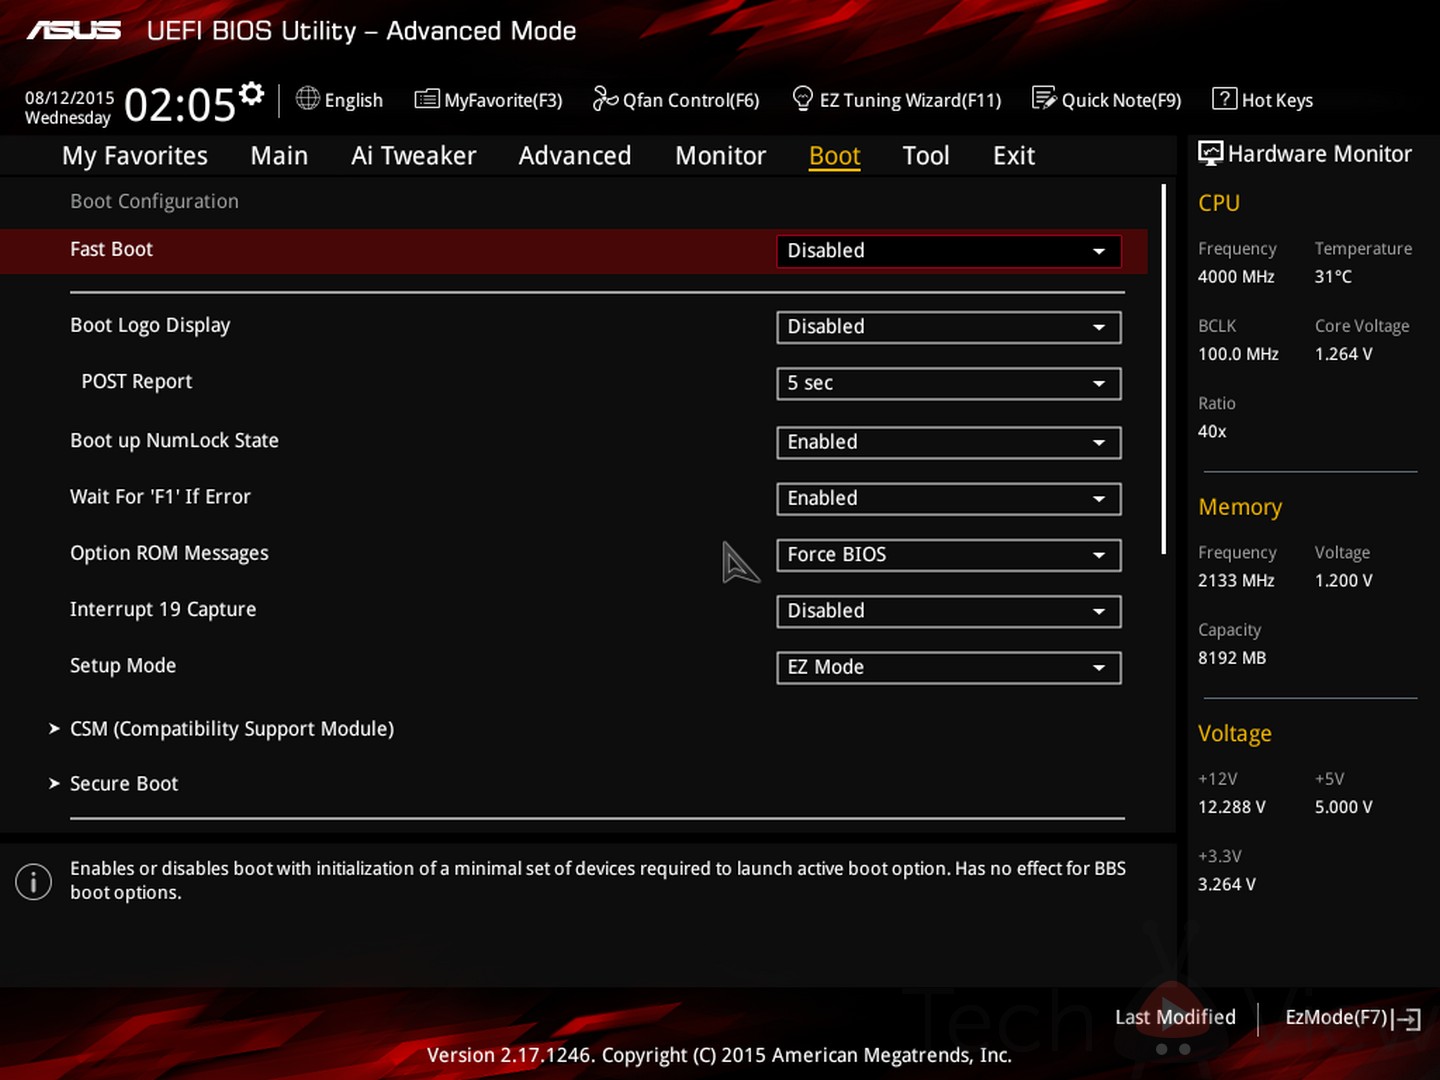Switch to the Monitor tab

pos(720,156)
